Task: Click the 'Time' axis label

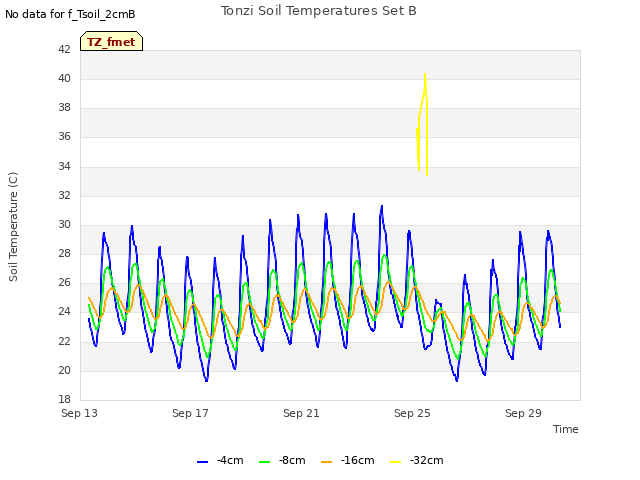Action: click(565, 429)
